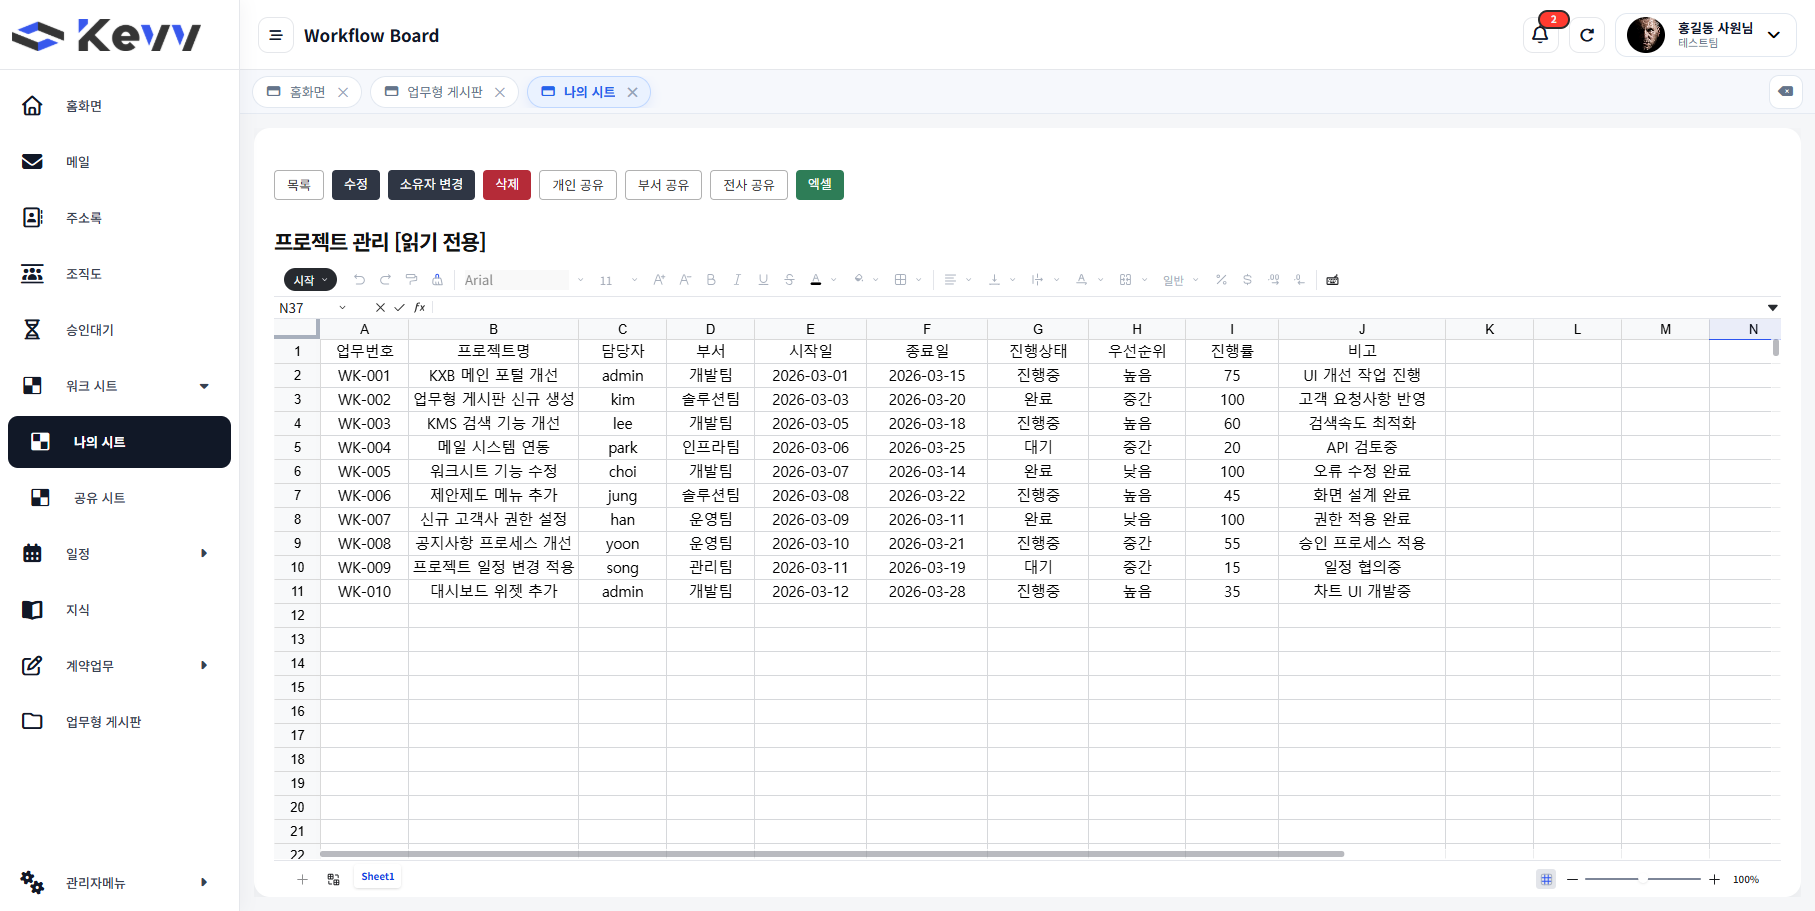Add a new sheet with plus icon
Viewport: 1815px width, 911px height.
[x=302, y=879]
